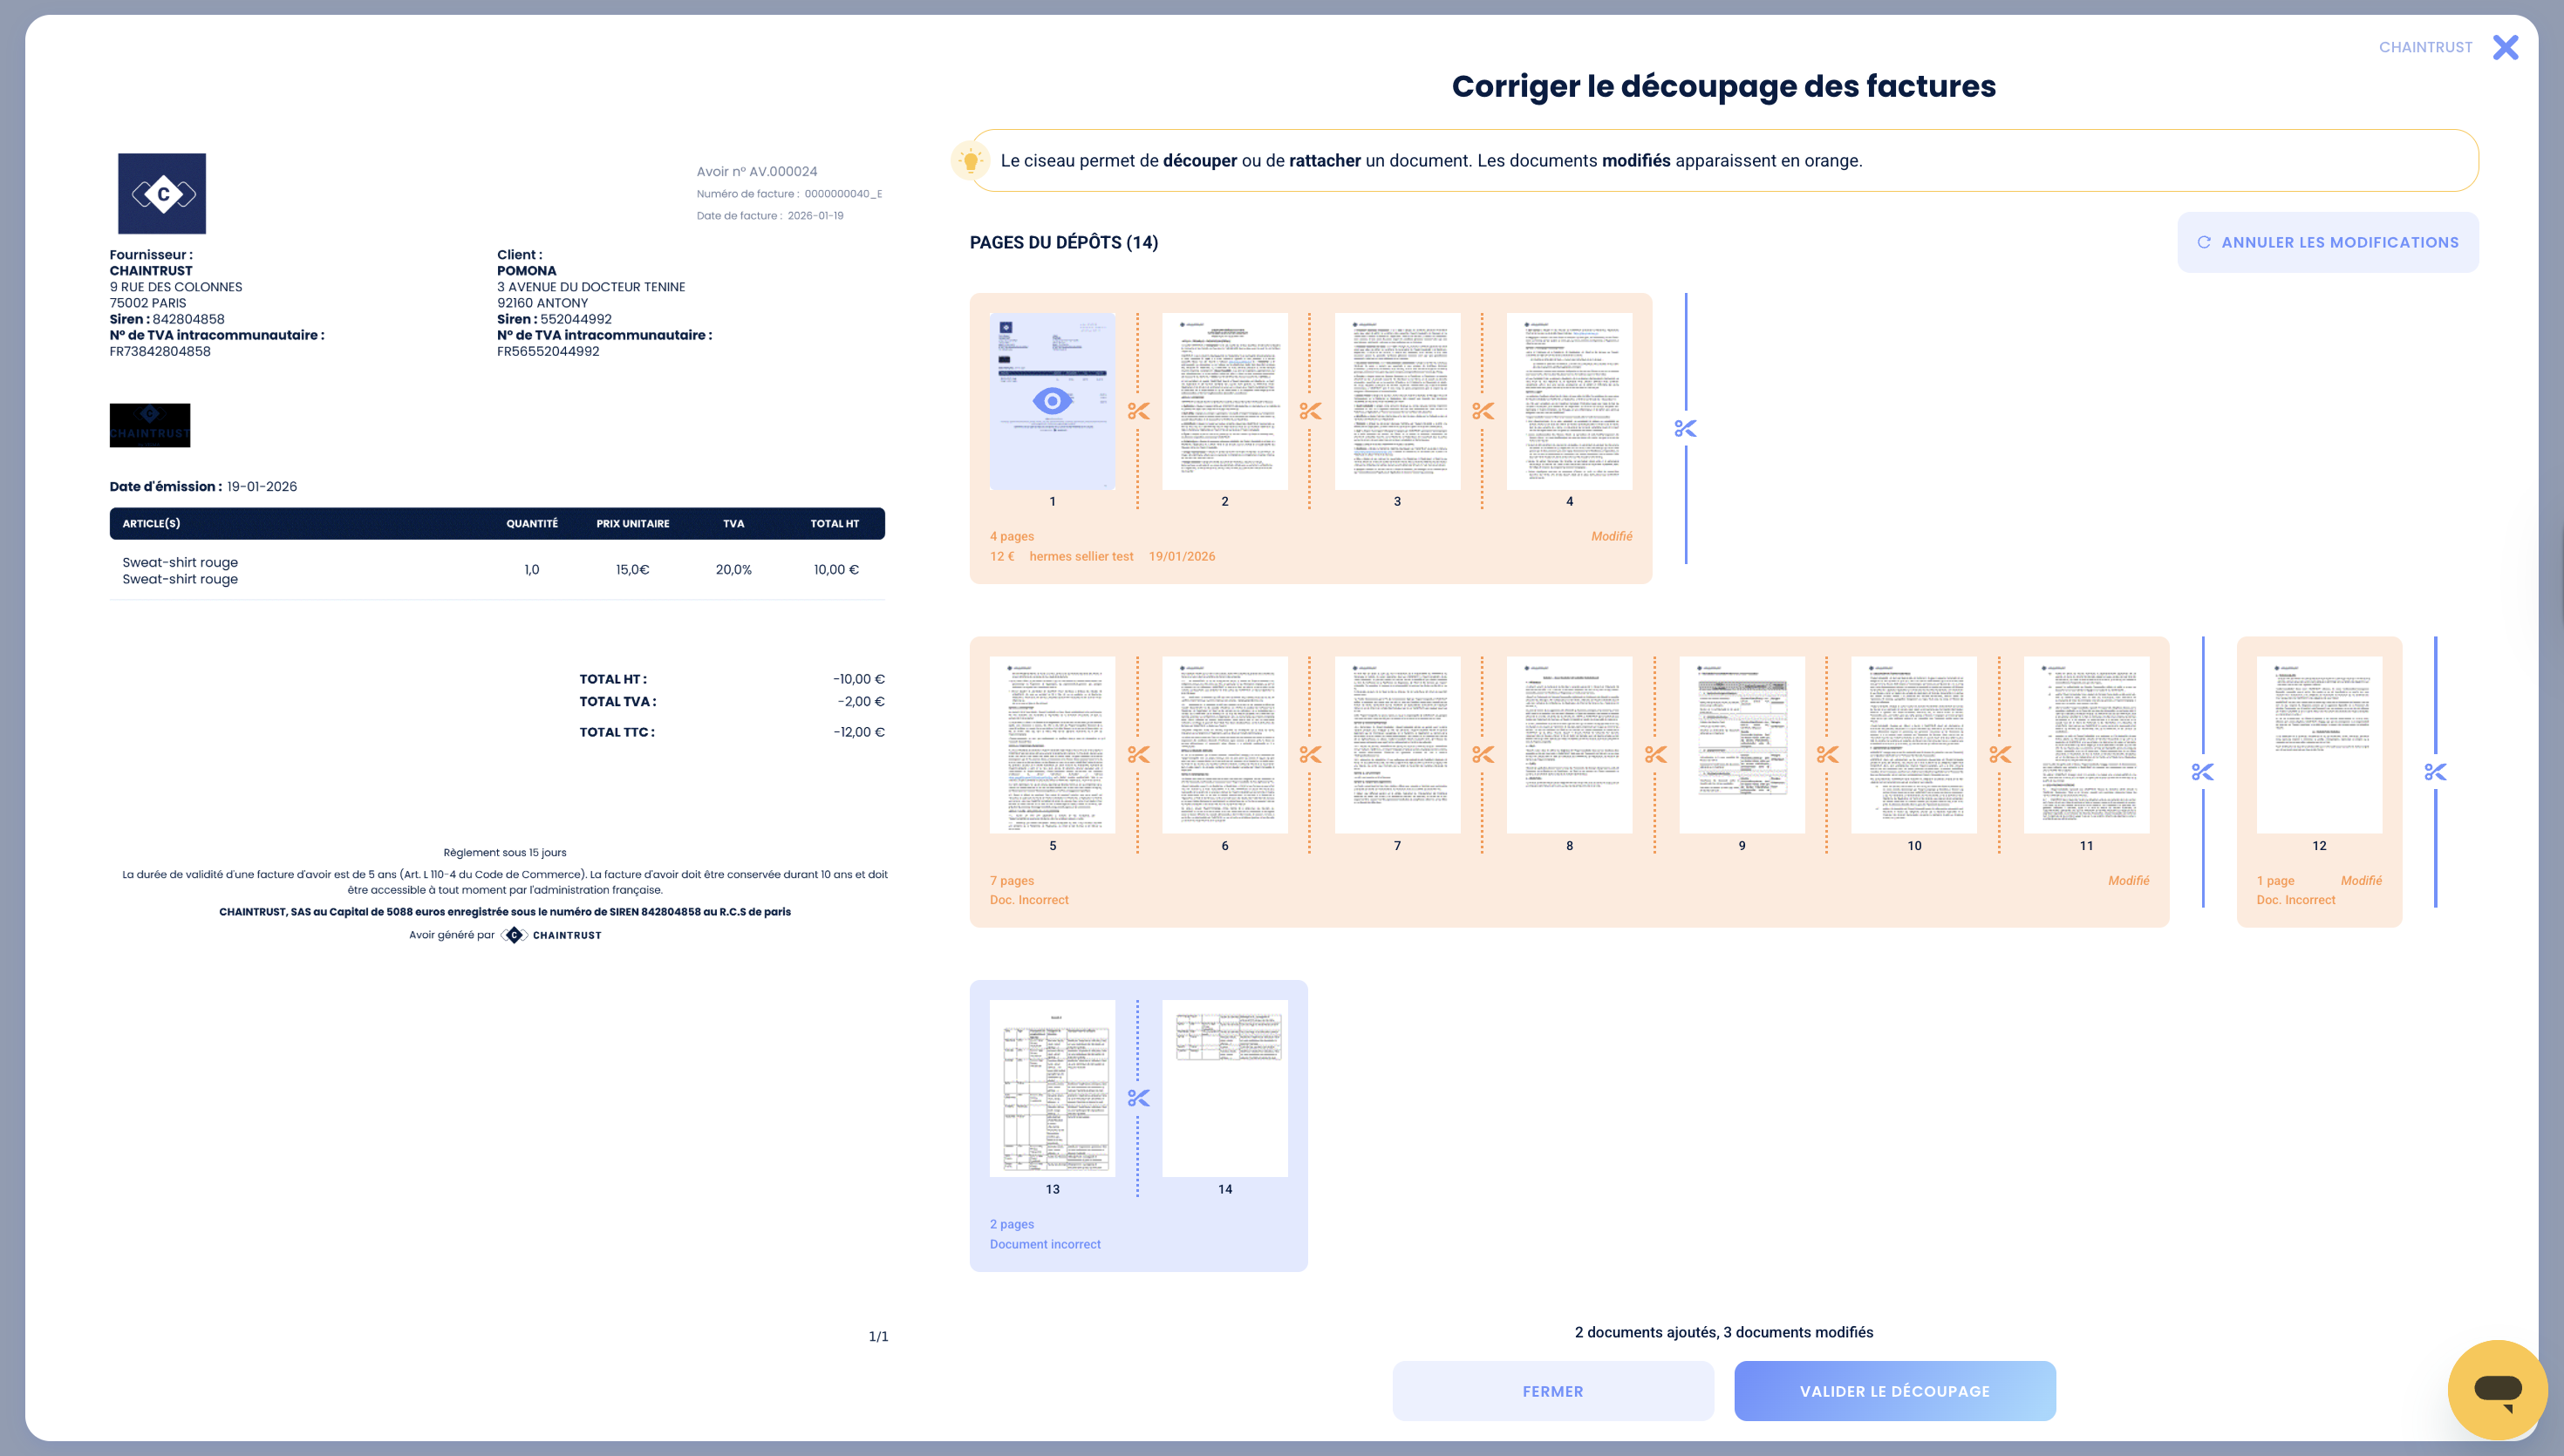
Task: Select page 8 thumbnail
Action: tap(1569, 745)
